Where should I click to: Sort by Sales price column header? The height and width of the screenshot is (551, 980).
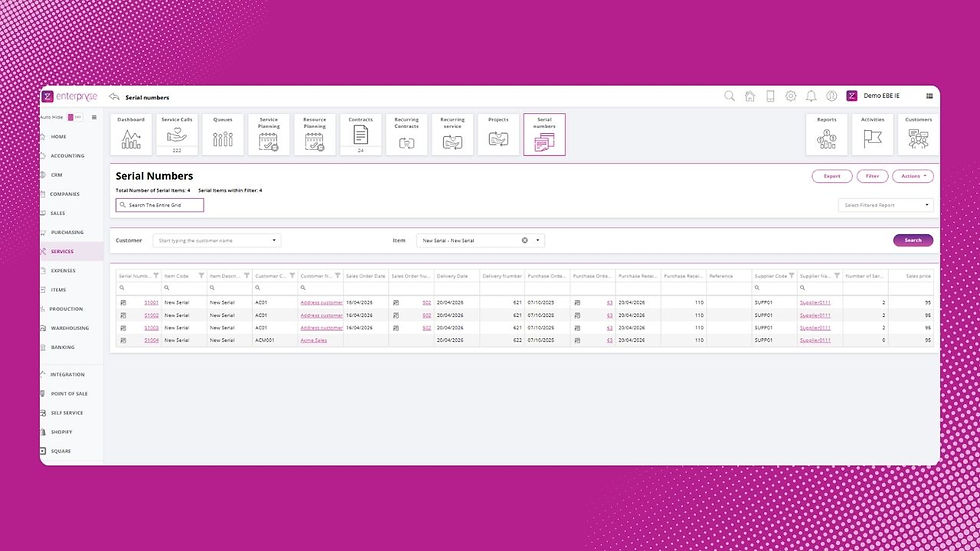click(x=918, y=276)
